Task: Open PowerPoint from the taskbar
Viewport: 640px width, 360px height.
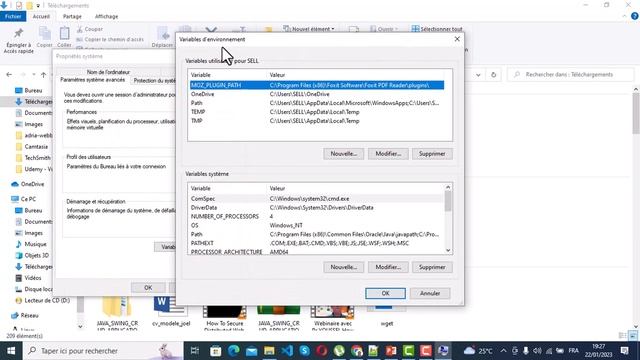Action: 391,351
